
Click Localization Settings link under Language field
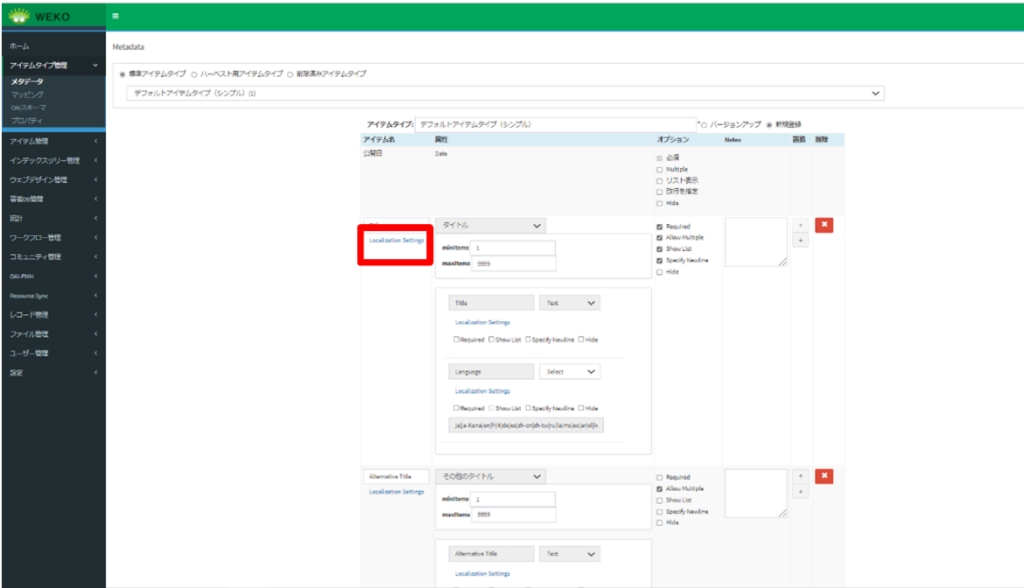pos(482,391)
